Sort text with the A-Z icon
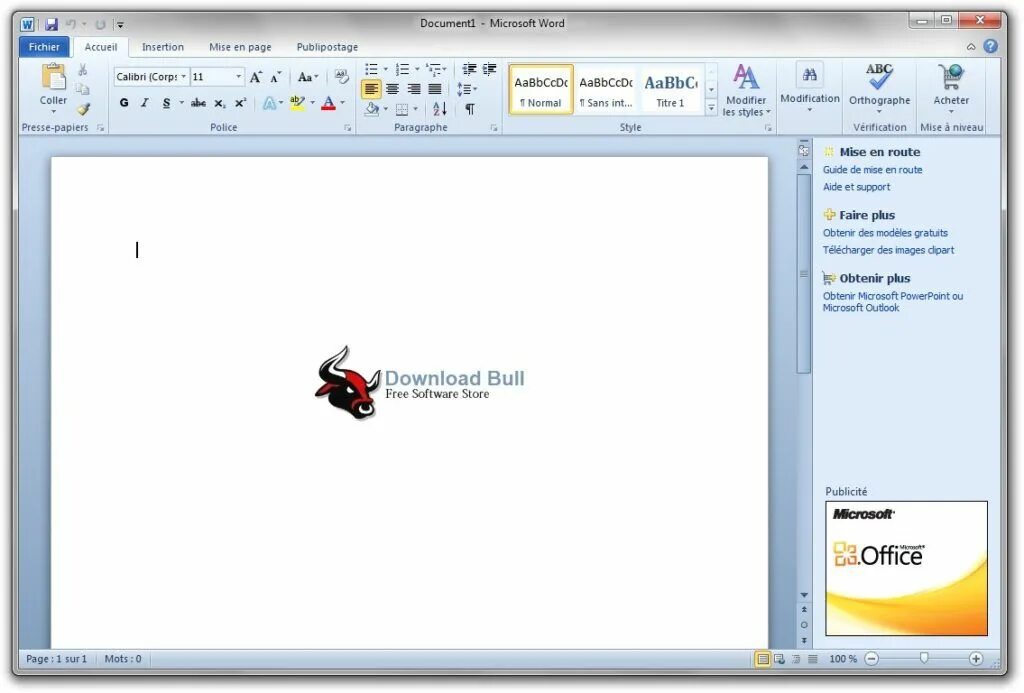Screen dimensions: 1024x693 [x=440, y=109]
